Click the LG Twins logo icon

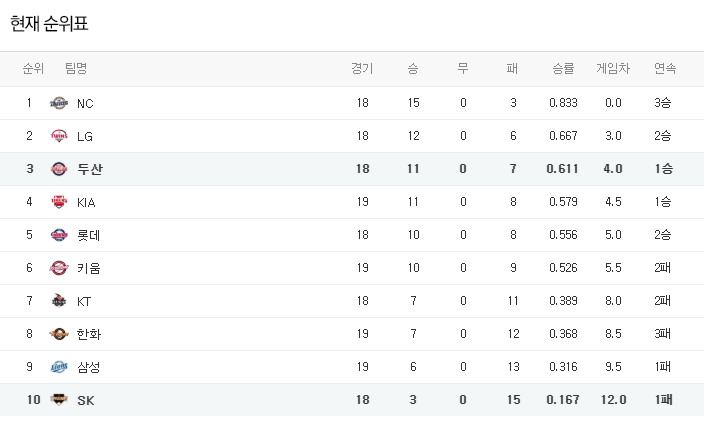tap(59, 136)
